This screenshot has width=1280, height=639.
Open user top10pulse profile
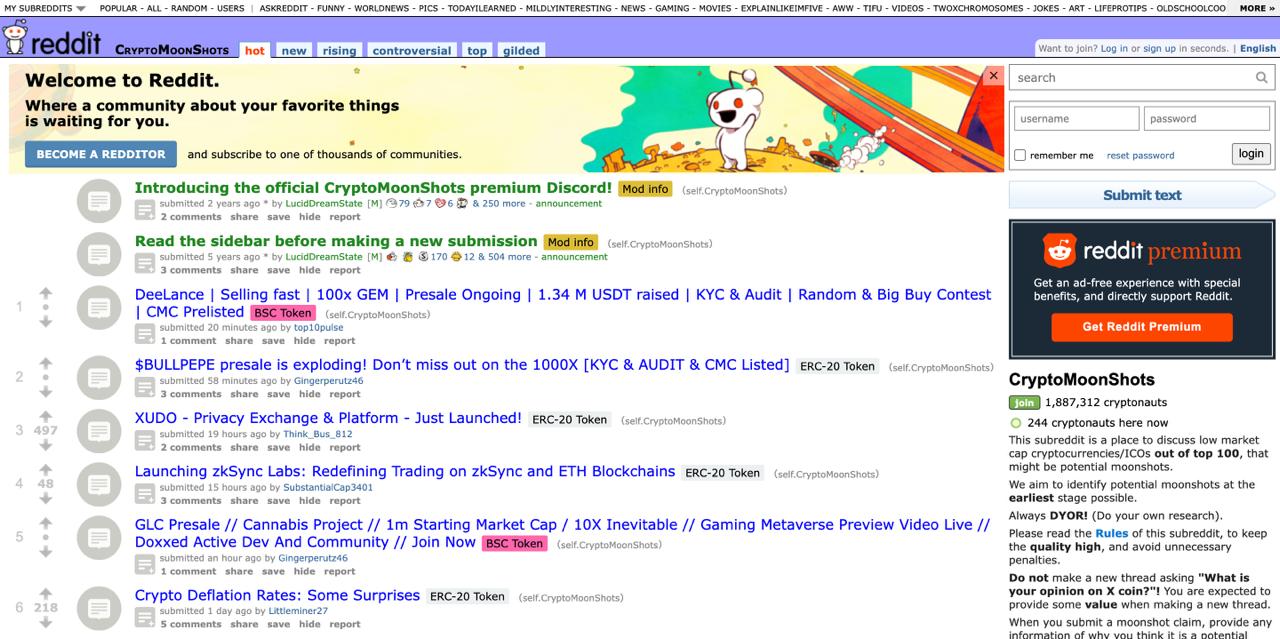[x=318, y=327]
